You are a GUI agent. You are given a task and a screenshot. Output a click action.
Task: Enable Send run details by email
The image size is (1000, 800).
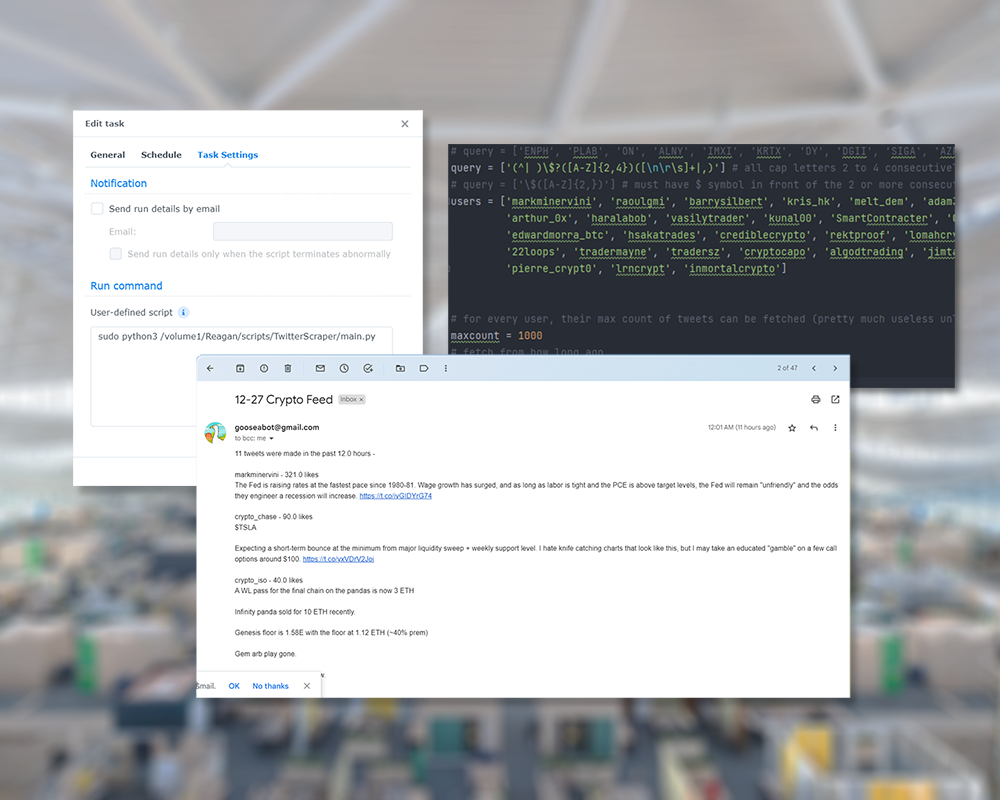[97, 209]
